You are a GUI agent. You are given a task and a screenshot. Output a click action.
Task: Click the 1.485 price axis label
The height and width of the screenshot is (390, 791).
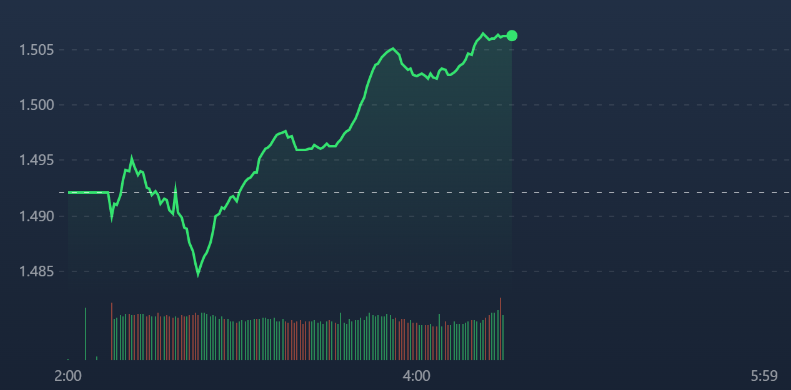tap(34, 271)
